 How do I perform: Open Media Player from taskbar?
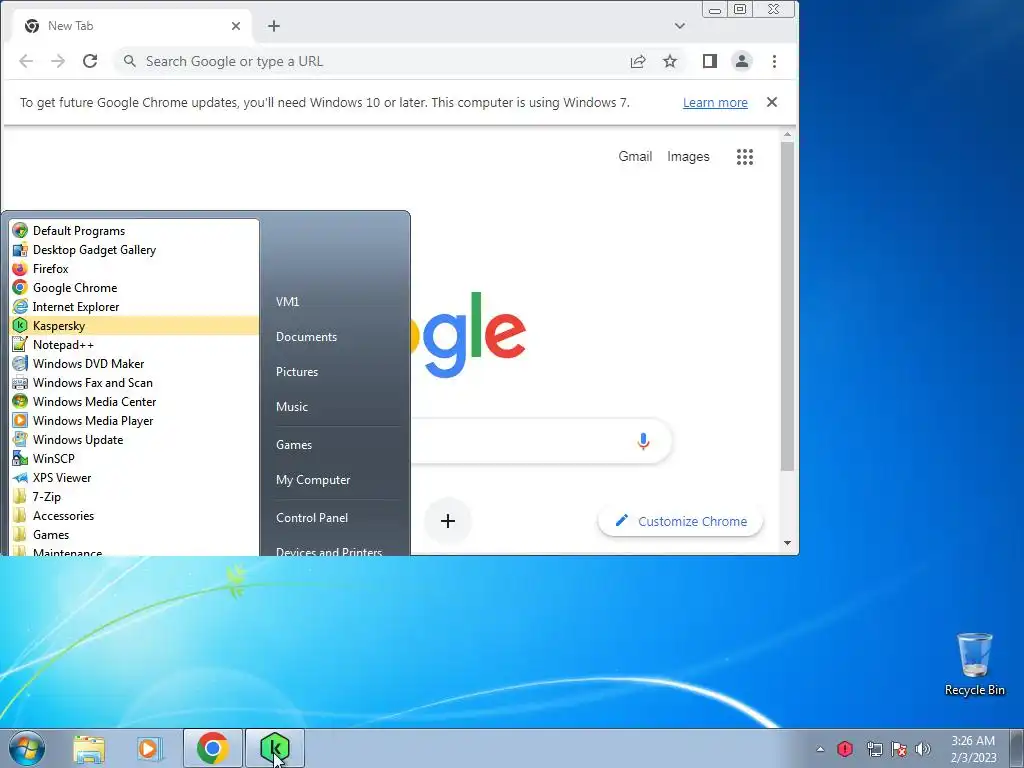click(150, 748)
